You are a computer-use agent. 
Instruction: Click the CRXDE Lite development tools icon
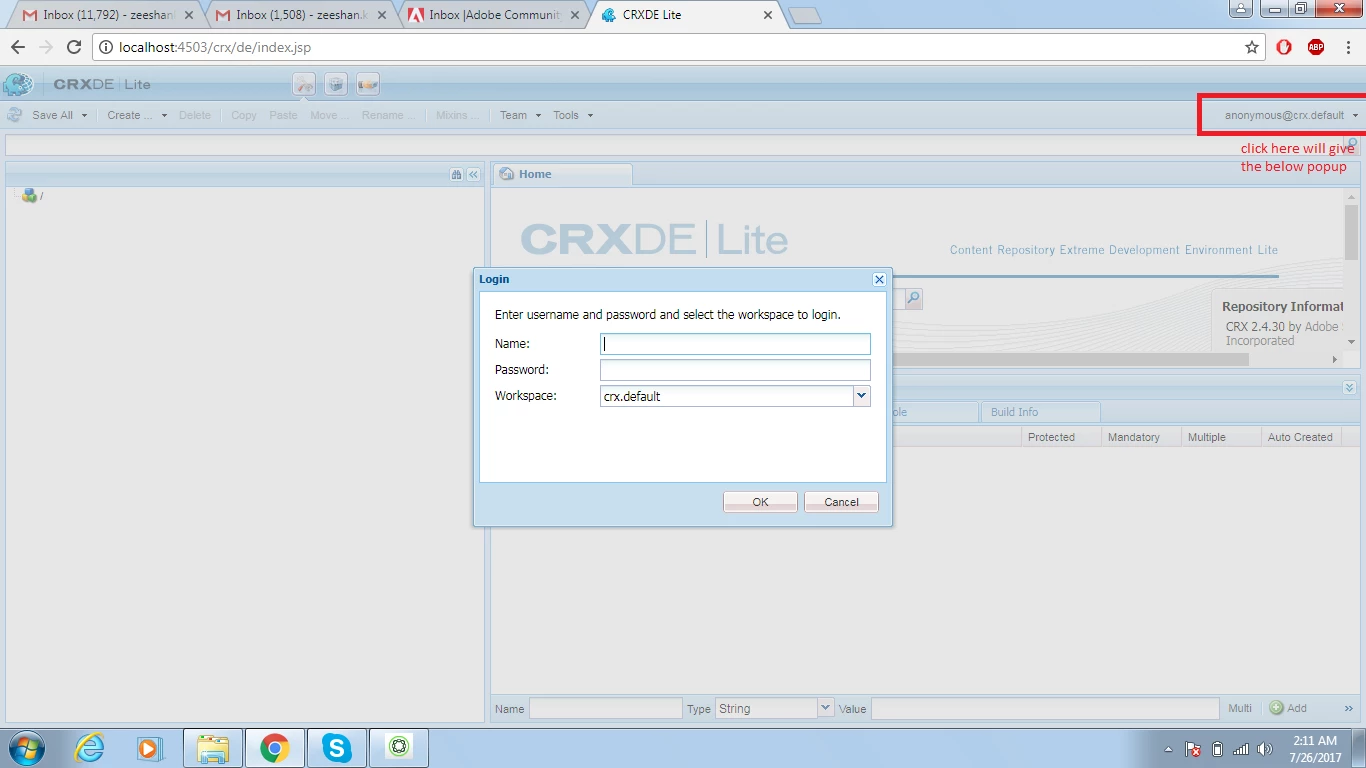click(x=304, y=84)
